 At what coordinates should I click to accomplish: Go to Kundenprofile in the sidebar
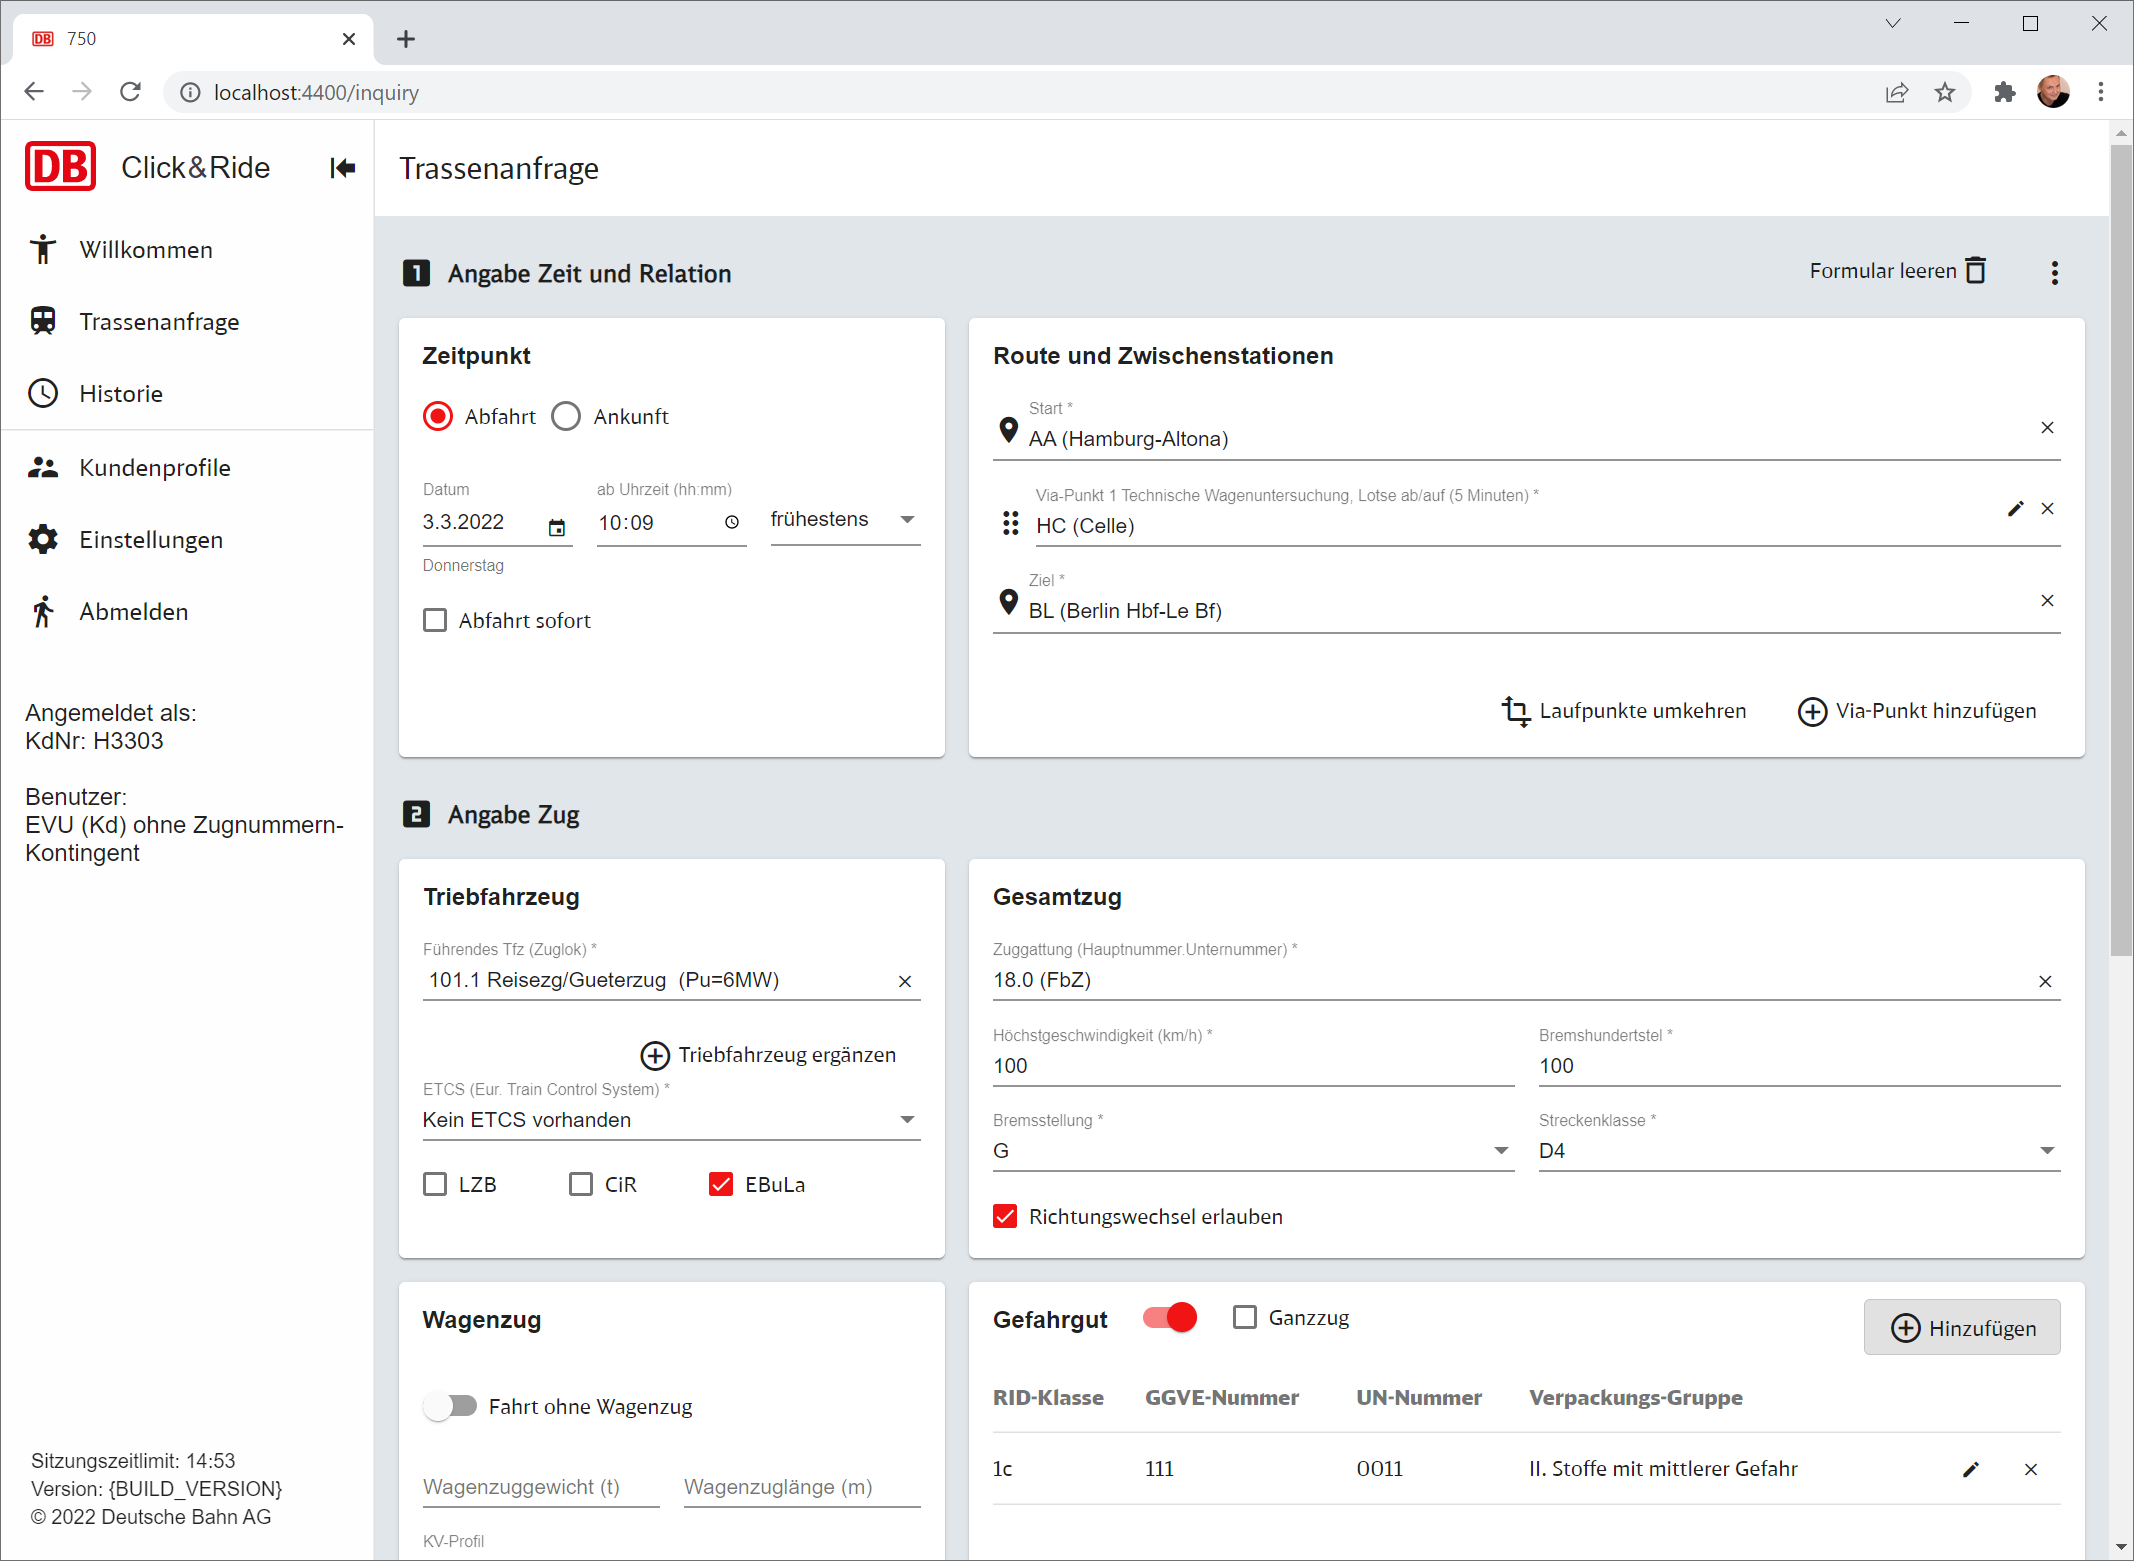pyautogui.click(x=155, y=468)
